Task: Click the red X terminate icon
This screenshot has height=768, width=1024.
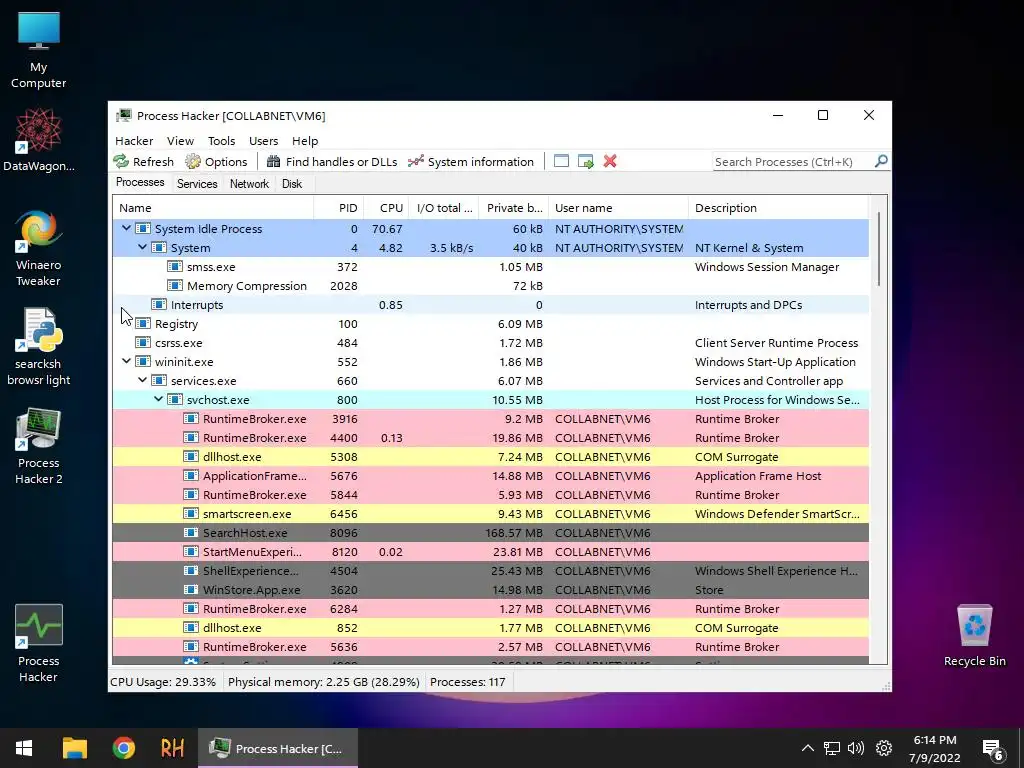Action: pos(610,161)
